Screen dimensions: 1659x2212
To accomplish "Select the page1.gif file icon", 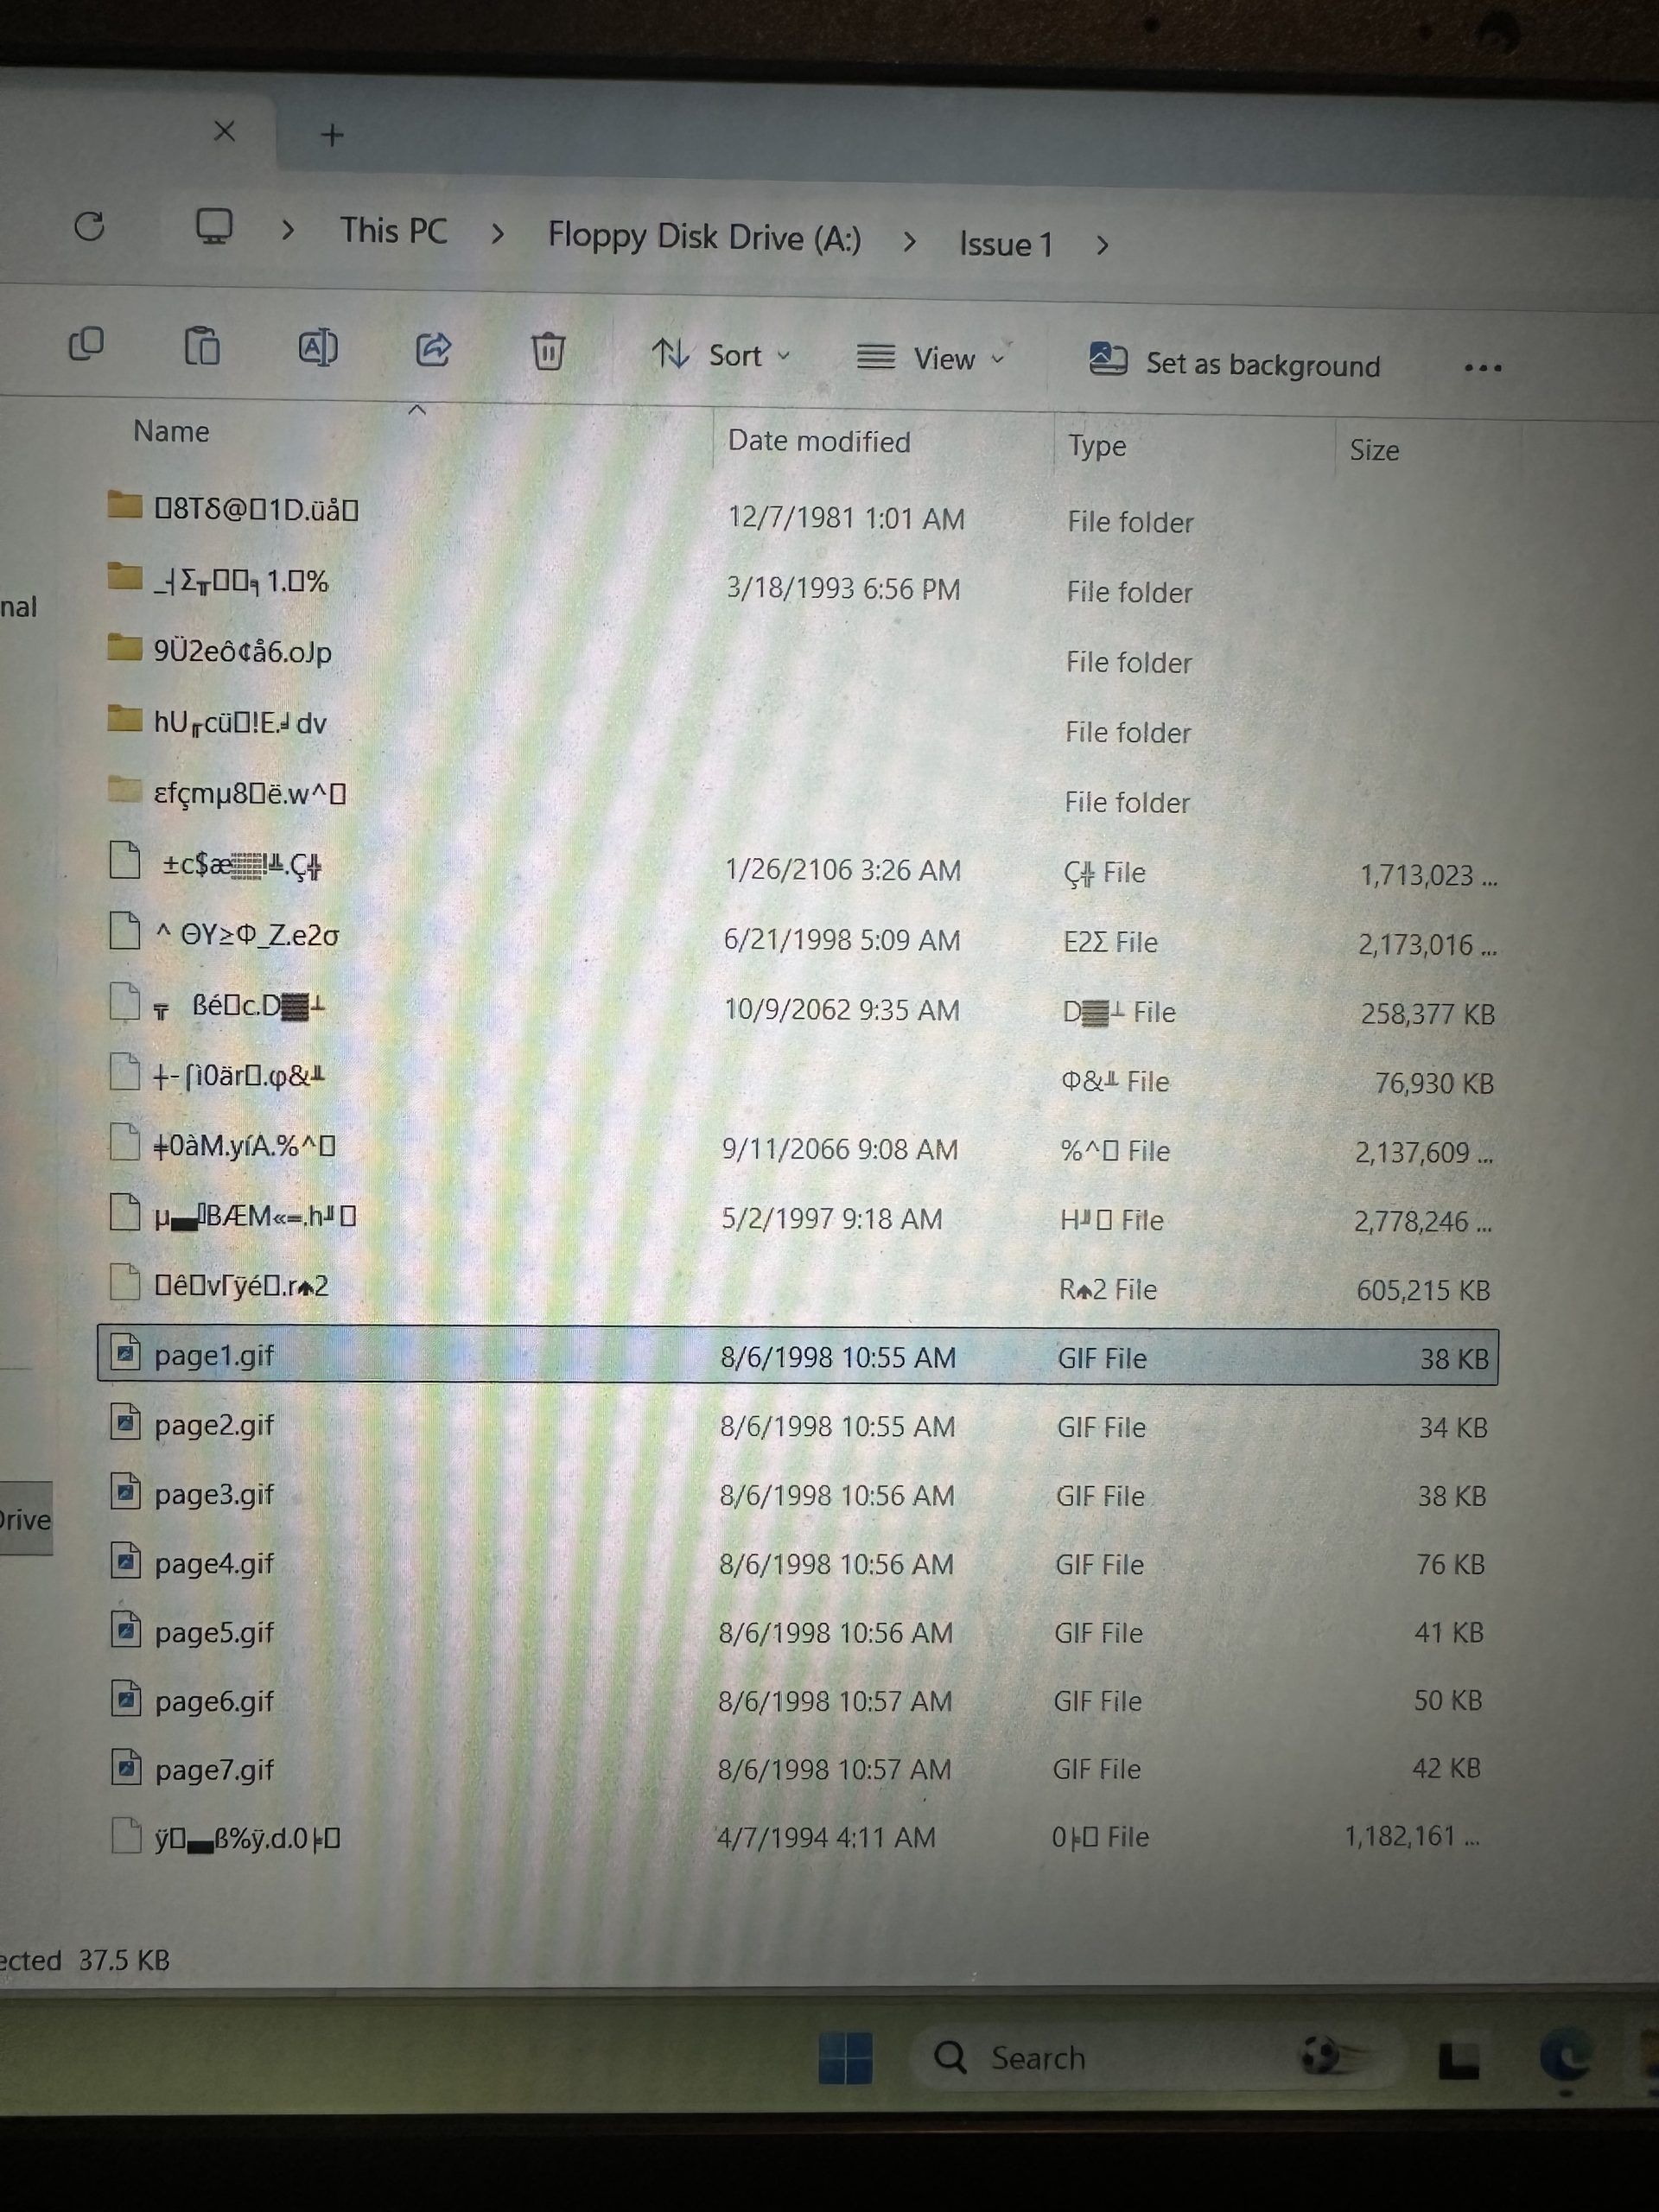I will (125, 1354).
